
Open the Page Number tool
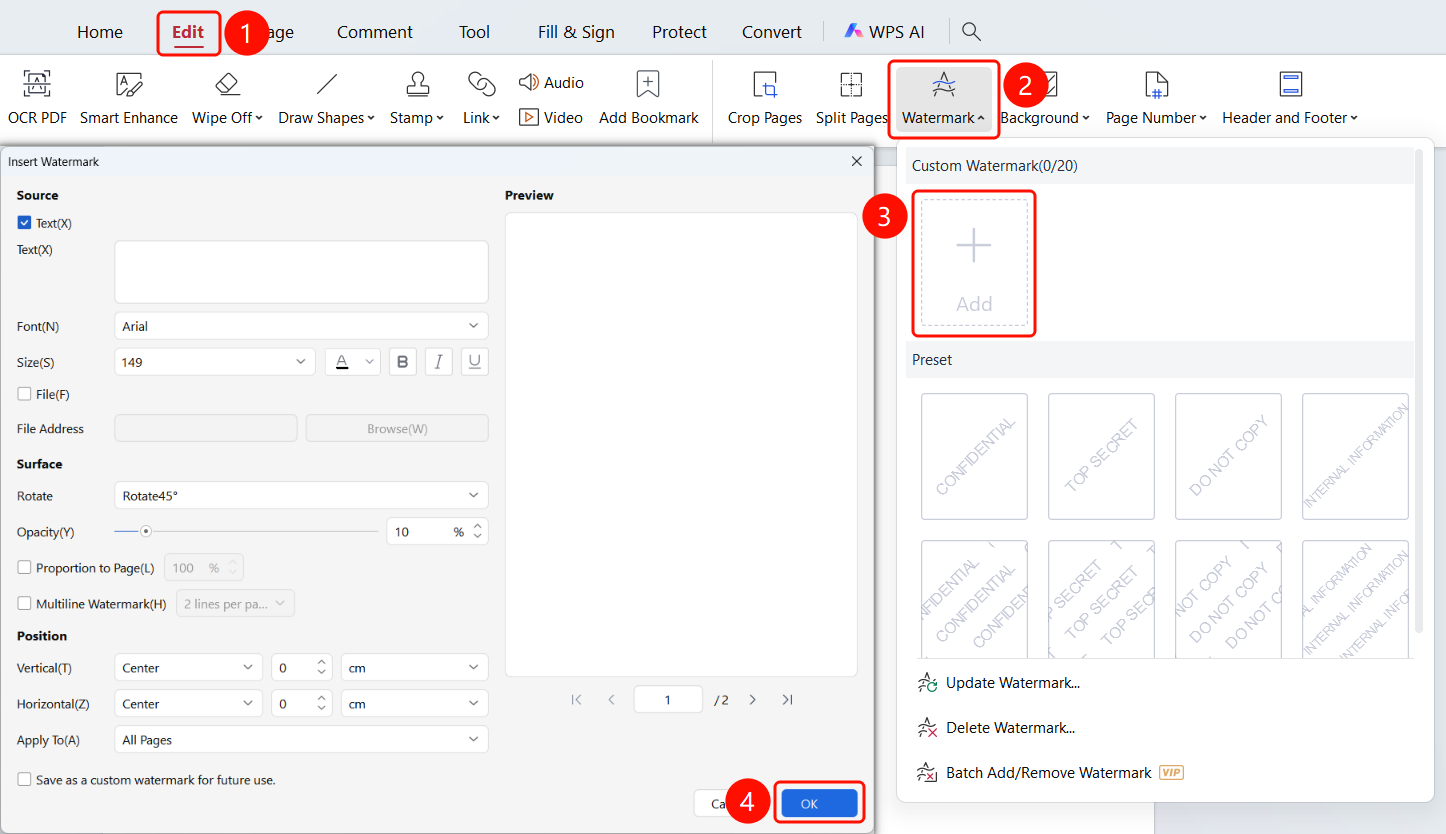click(1156, 98)
